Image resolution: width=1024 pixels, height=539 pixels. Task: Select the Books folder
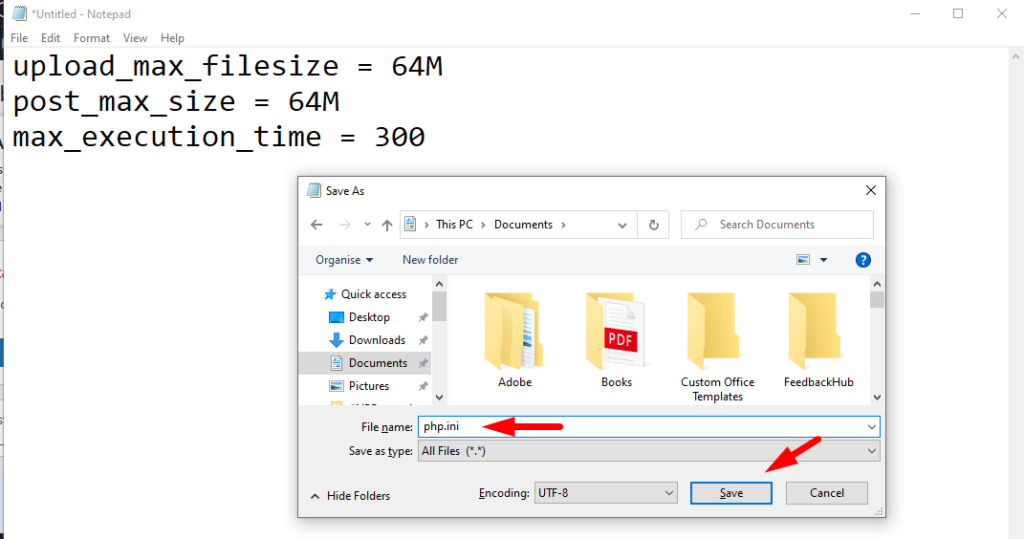(x=616, y=340)
